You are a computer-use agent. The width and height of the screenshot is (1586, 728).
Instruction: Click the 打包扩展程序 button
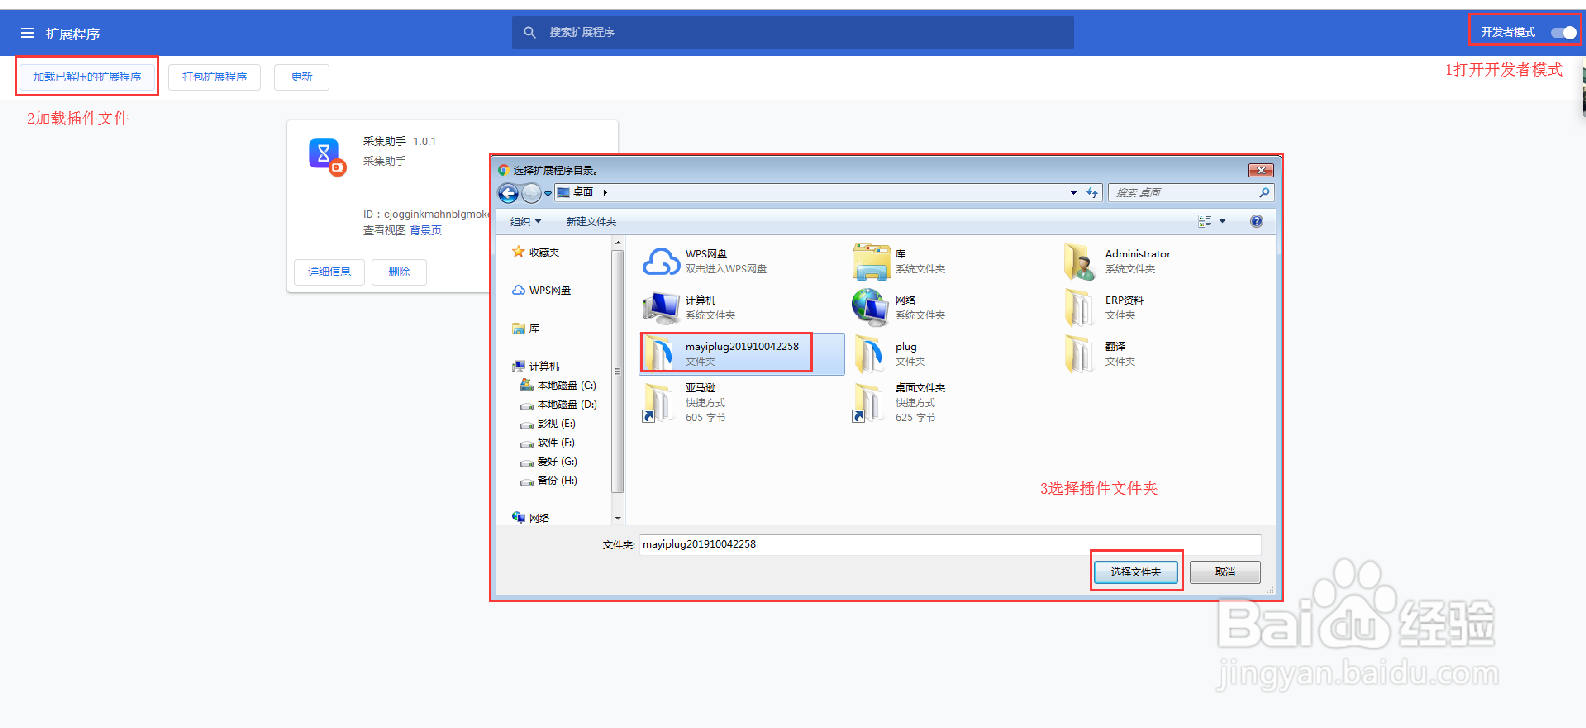tap(214, 77)
